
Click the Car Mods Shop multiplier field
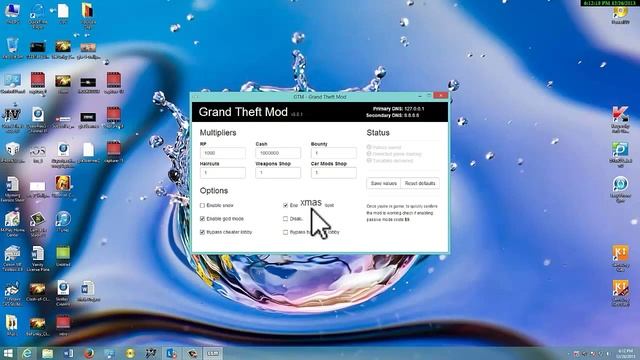pyautogui.click(x=333, y=173)
